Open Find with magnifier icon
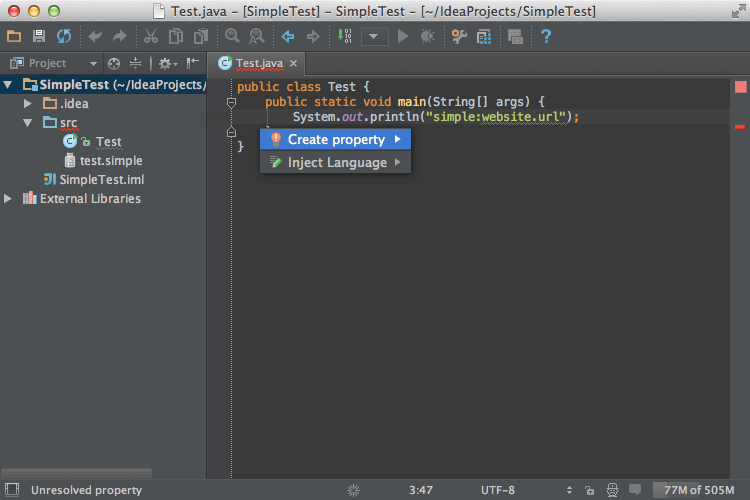The image size is (750, 500). pyautogui.click(x=232, y=36)
